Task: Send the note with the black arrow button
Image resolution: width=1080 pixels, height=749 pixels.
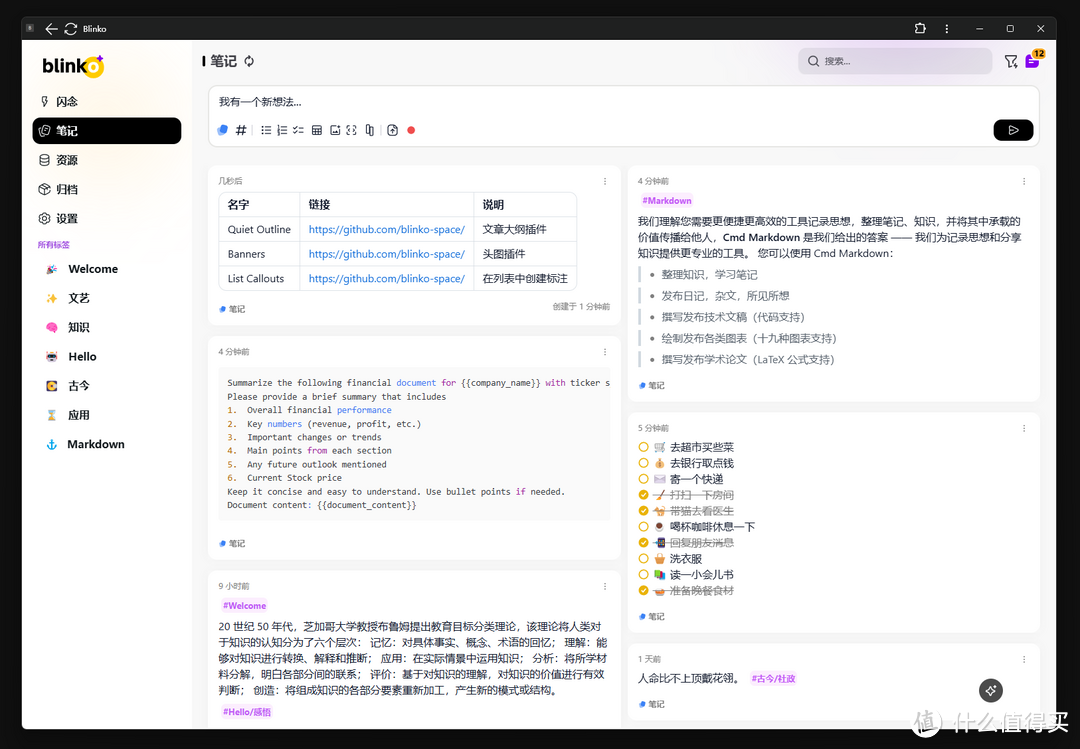Action: pos(1013,130)
